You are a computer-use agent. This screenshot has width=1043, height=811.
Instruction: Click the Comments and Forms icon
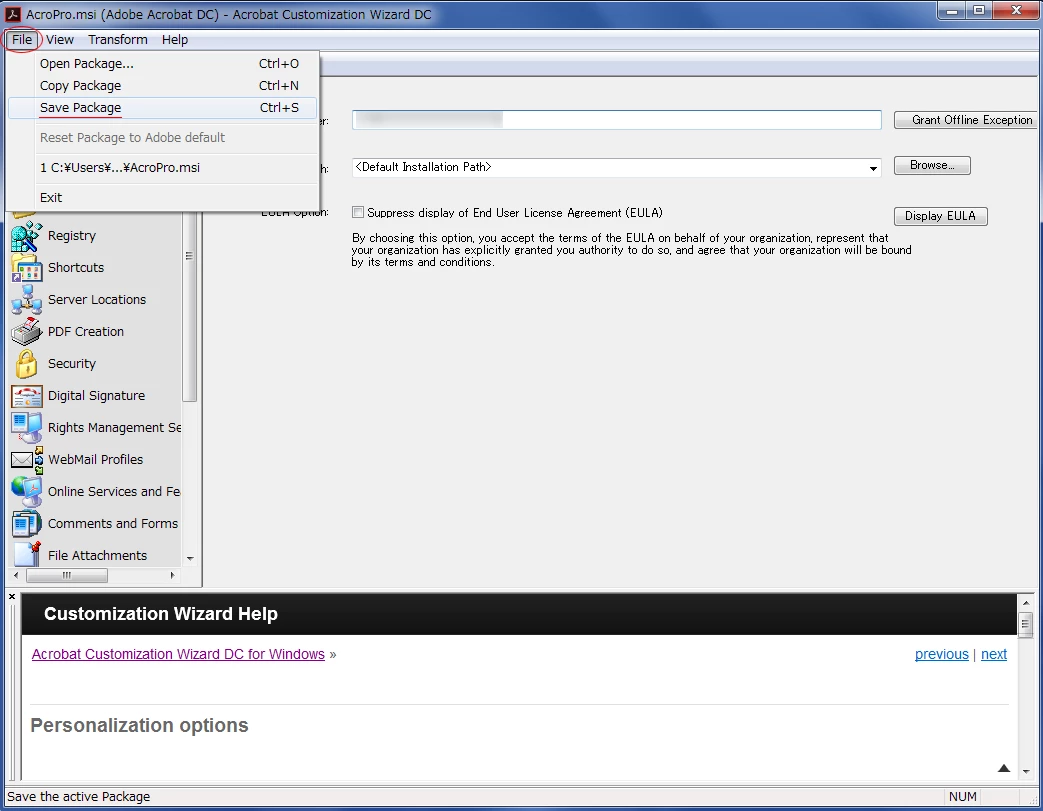pyautogui.click(x=27, y=524)
